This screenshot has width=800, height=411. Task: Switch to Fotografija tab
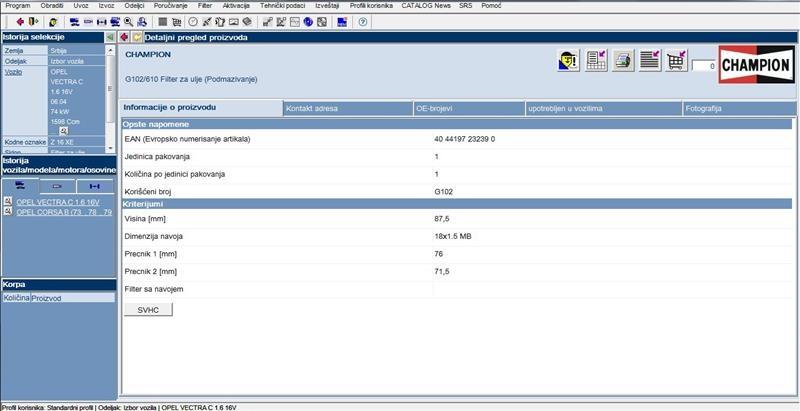click(x=739, y=109)
